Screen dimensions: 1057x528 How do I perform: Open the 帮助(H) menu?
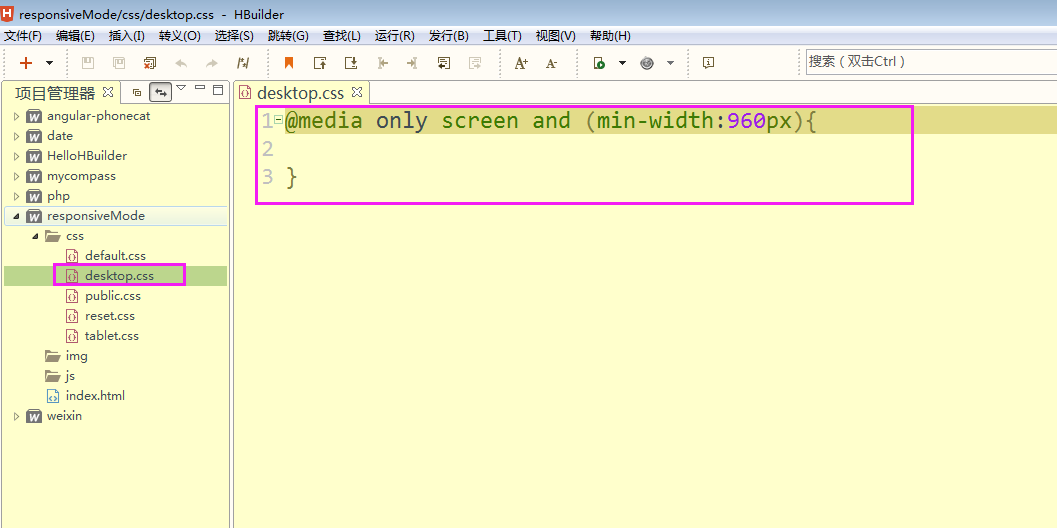(610, 36)
